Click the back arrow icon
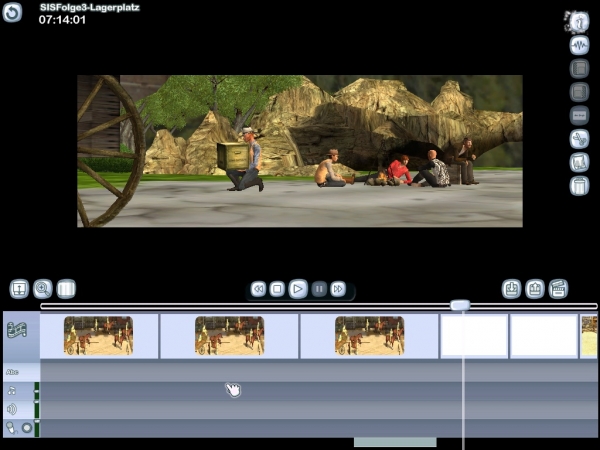This screenshot has width=600, height=450. pos(12,12)
